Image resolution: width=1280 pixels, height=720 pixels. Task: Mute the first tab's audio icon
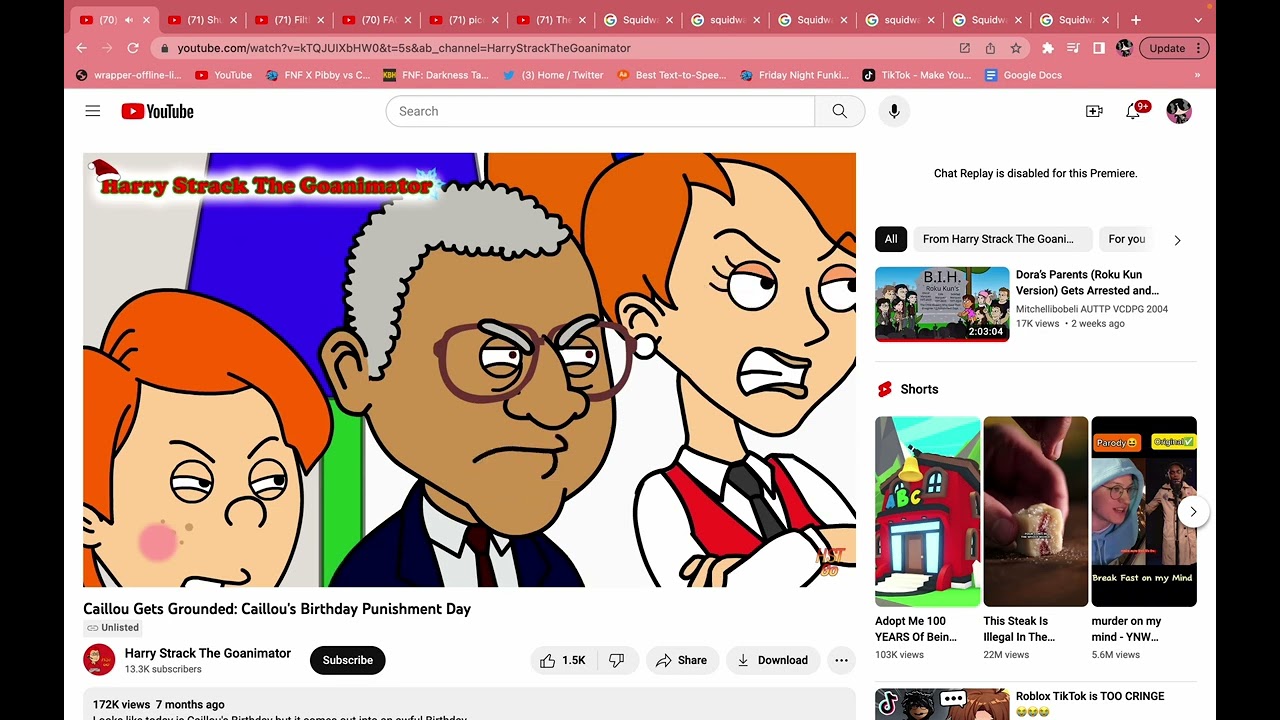coord(128,20)
